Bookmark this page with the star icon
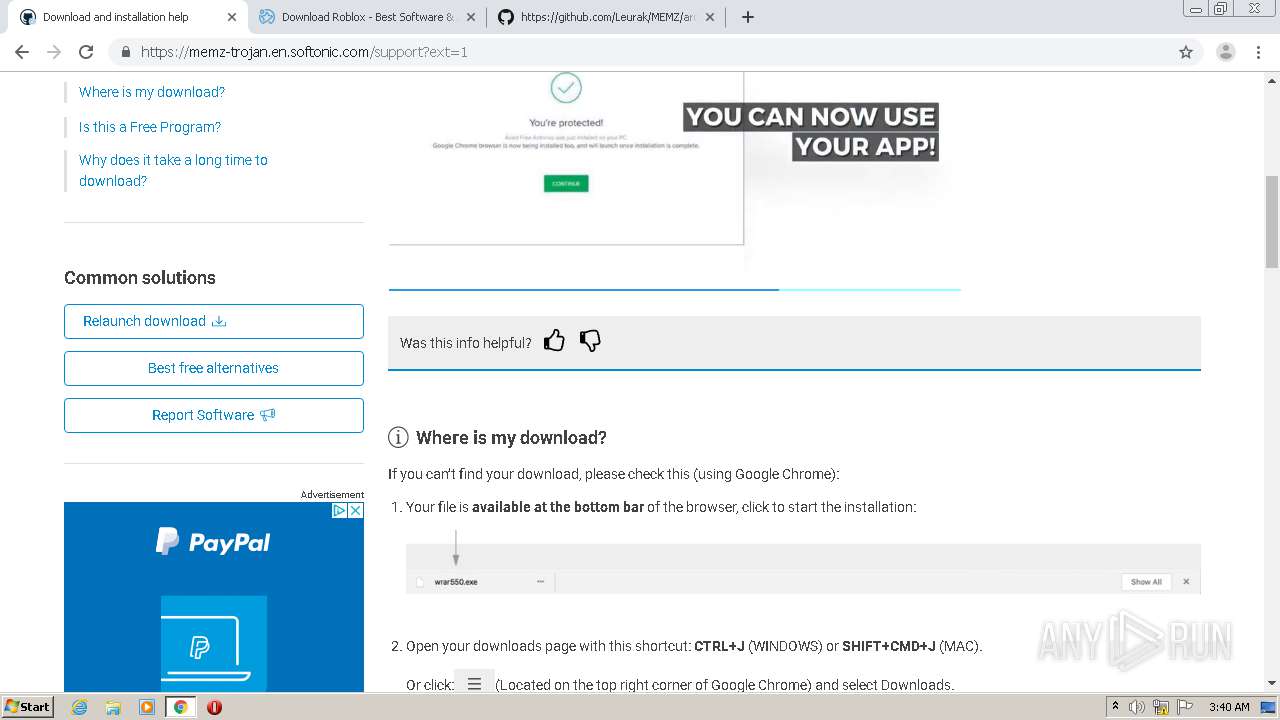1280x720 pixels. (x=1186, y=52)
